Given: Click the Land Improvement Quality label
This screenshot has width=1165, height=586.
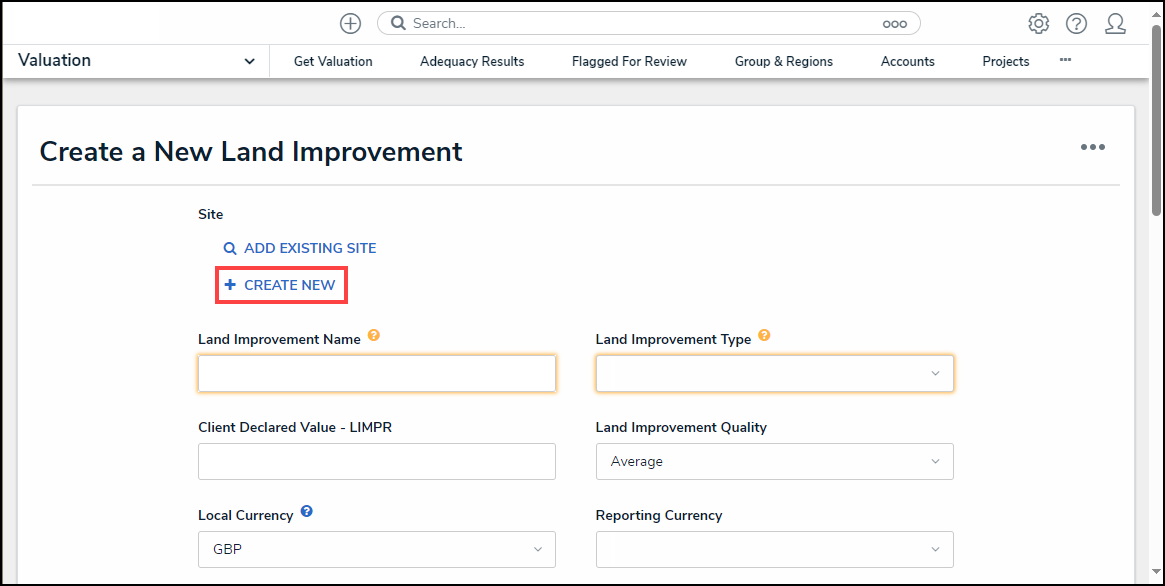Looking at the screenshot, I should tap(681, 428).
